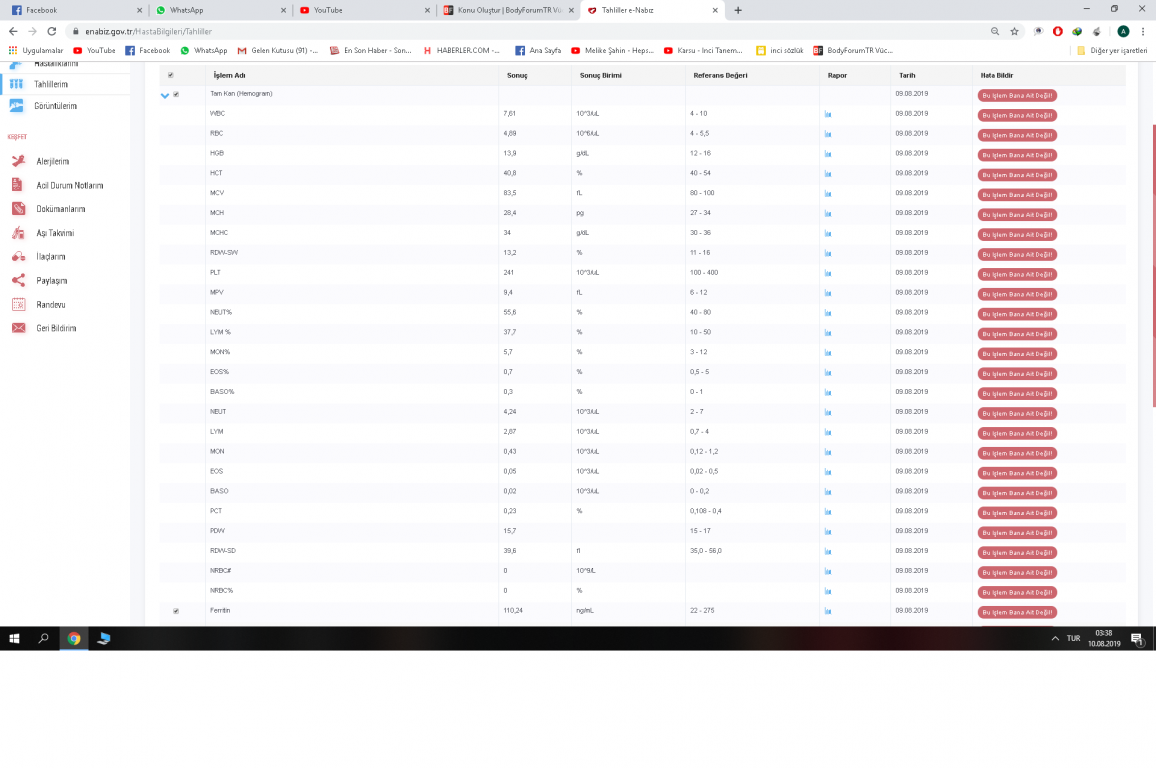
Task: Show hidden system tray icons arrow
Action: coord(1055,638)
